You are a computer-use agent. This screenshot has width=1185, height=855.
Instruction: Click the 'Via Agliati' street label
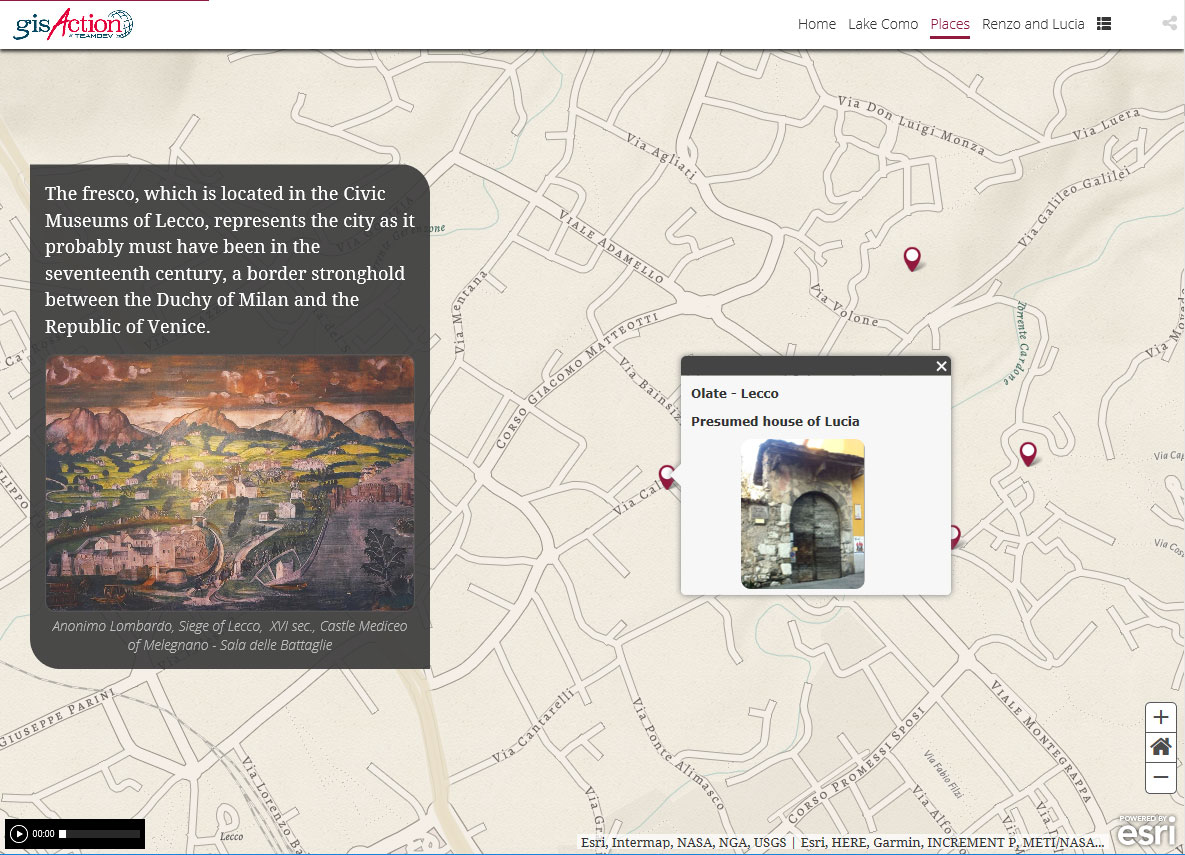click(x=661, y=156)
